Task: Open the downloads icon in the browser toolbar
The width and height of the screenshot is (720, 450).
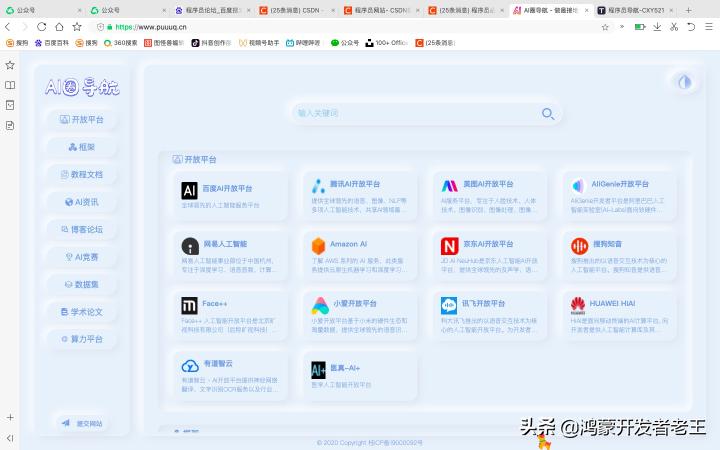Action: tap(657, 27)
